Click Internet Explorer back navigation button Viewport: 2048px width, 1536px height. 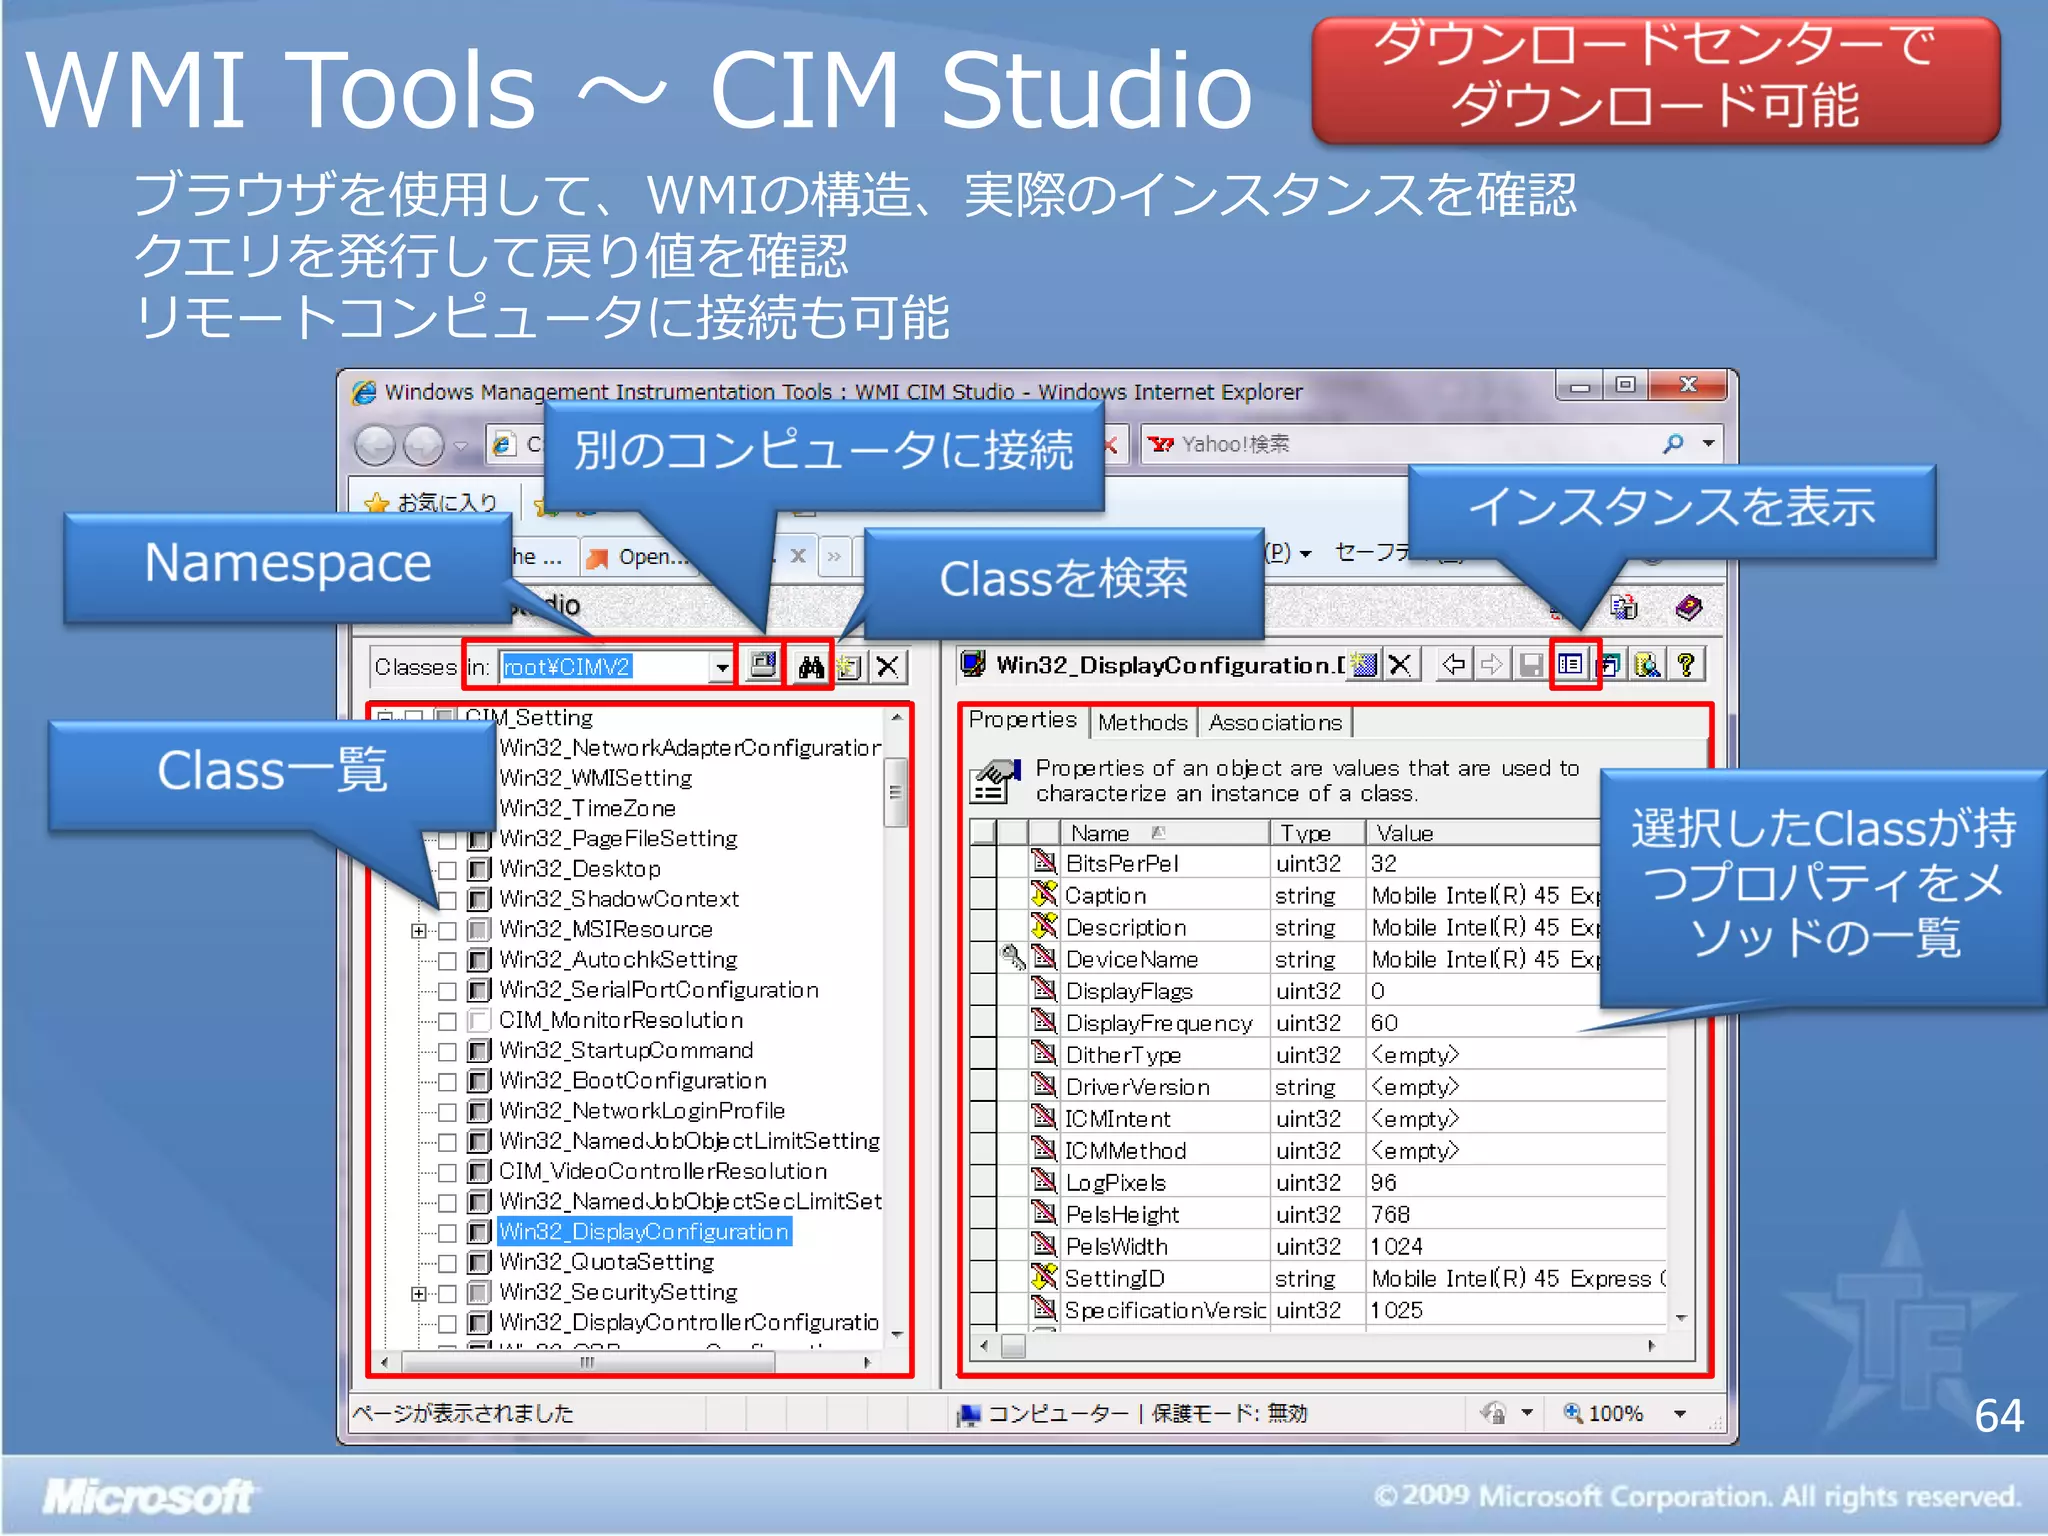(x=376, y=445)
